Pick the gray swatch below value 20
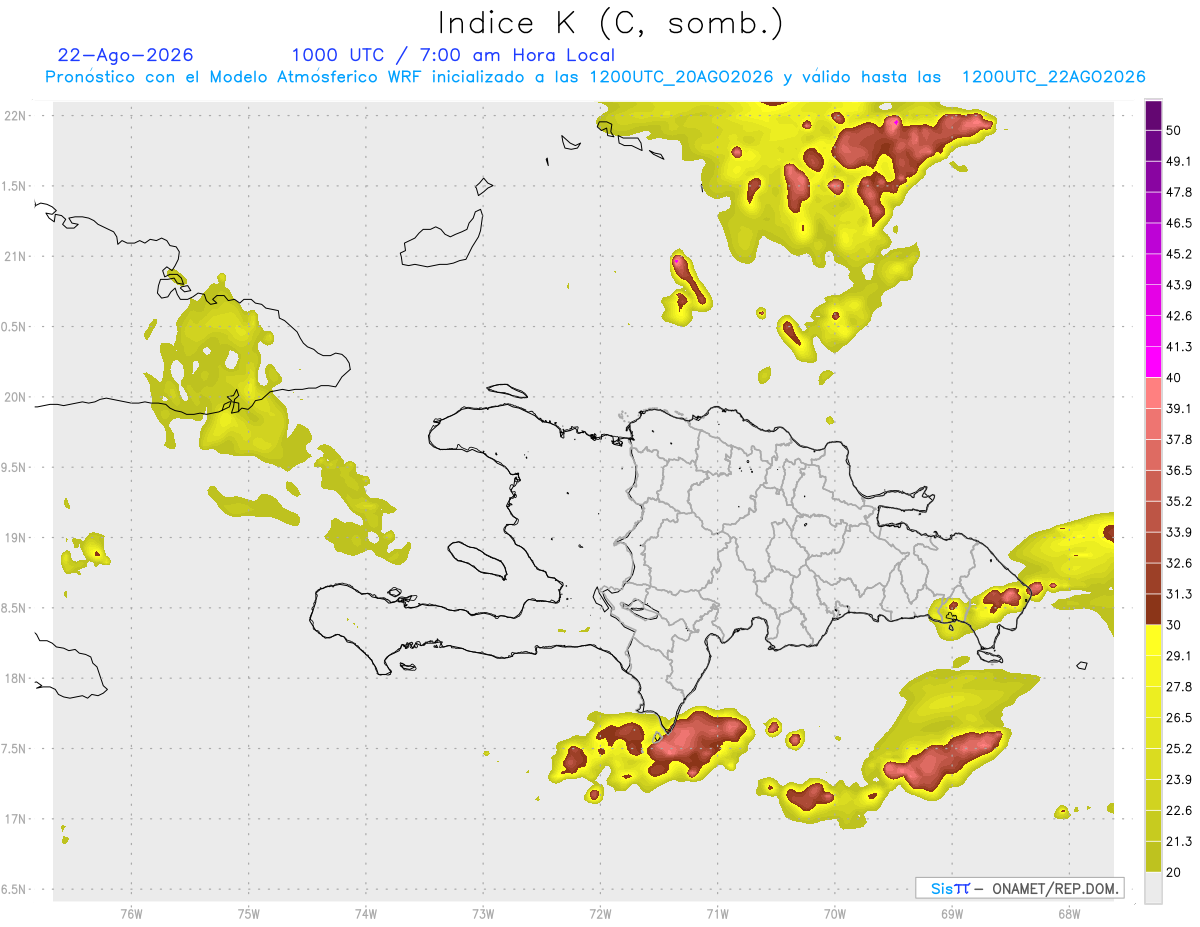Screen dimensions: 1200x927 pos(1153,888)
